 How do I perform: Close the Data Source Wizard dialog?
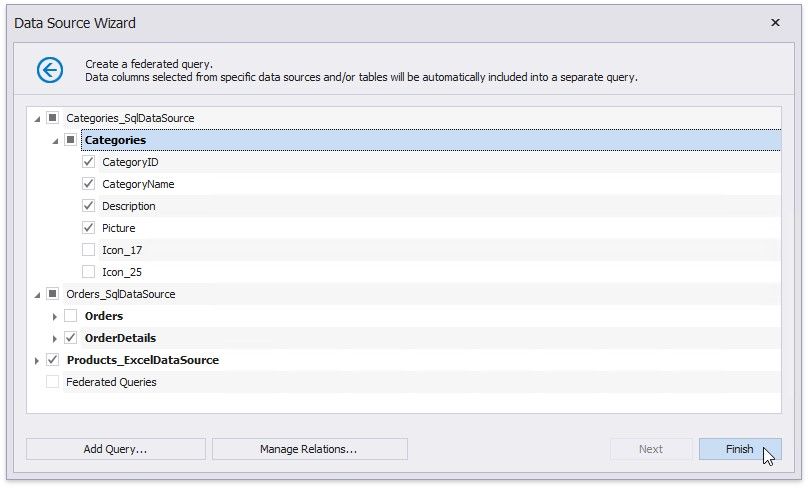[776, 22]
